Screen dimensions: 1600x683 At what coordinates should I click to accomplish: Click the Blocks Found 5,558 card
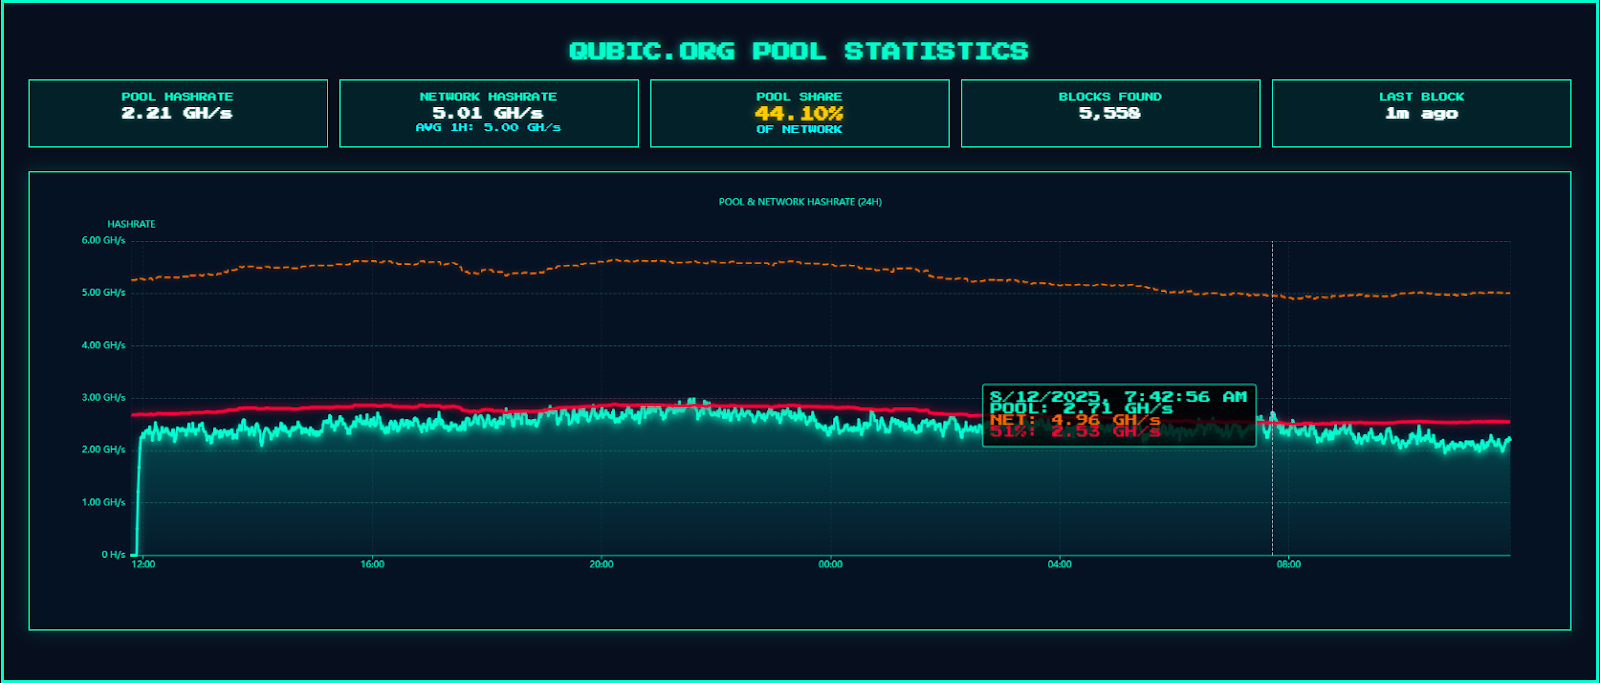coord(1110,113)
